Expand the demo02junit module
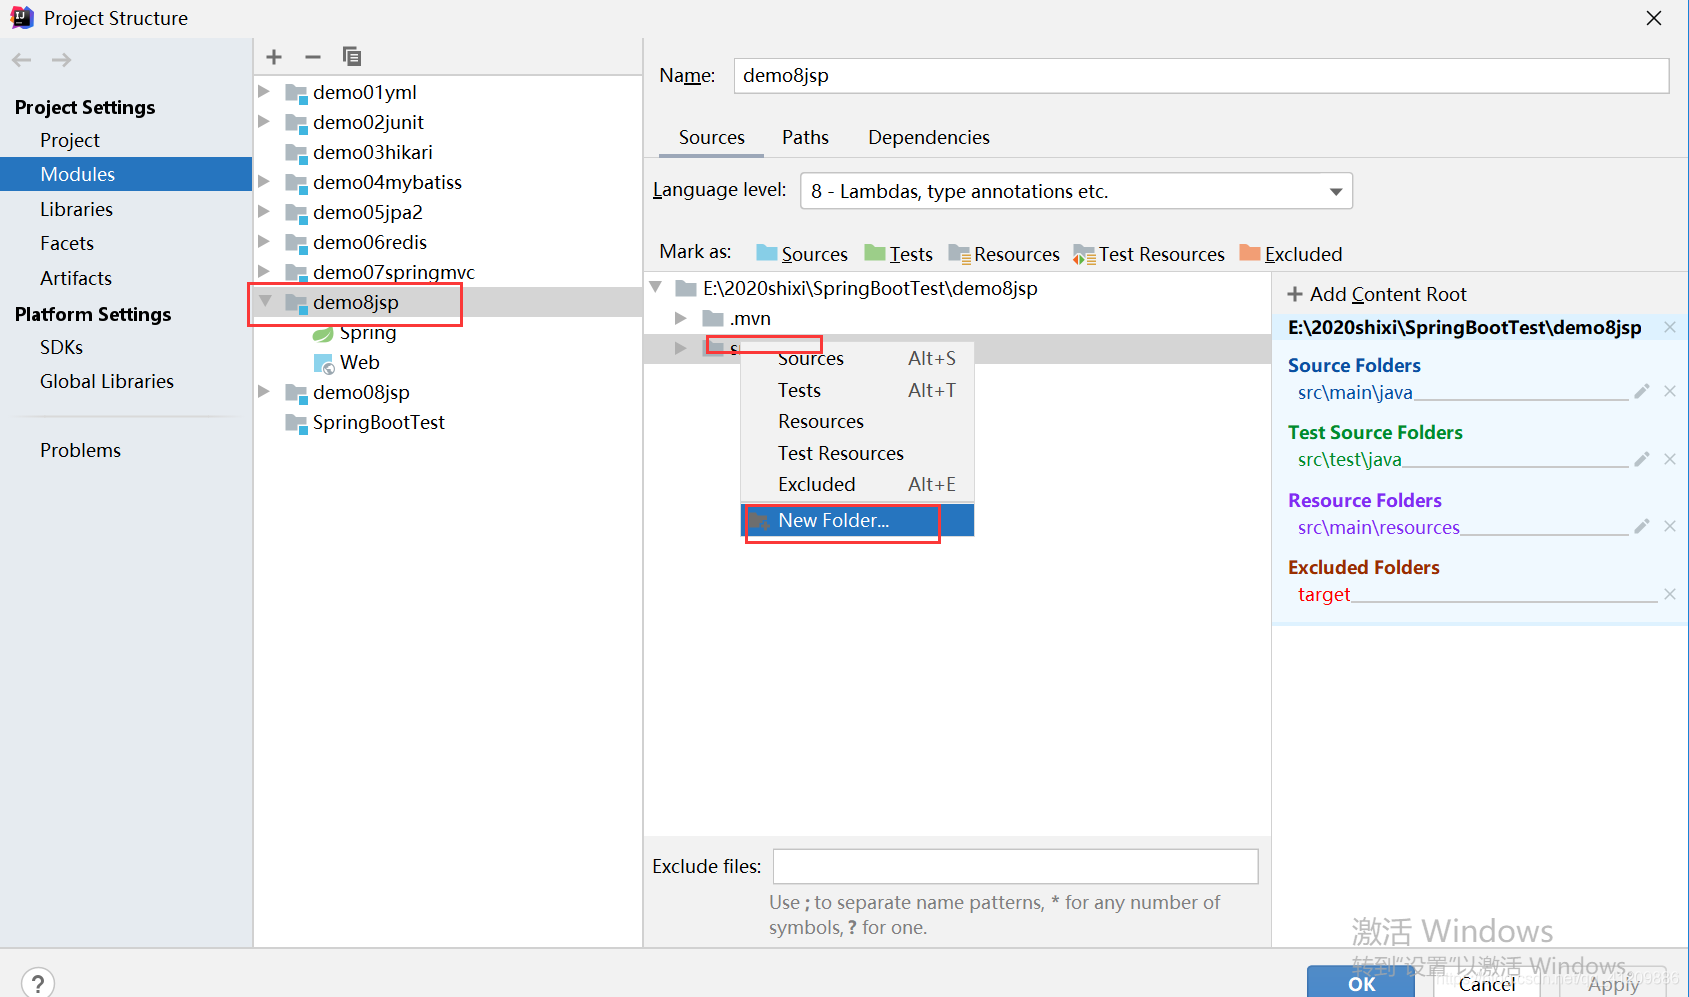 tap(264, 121)
